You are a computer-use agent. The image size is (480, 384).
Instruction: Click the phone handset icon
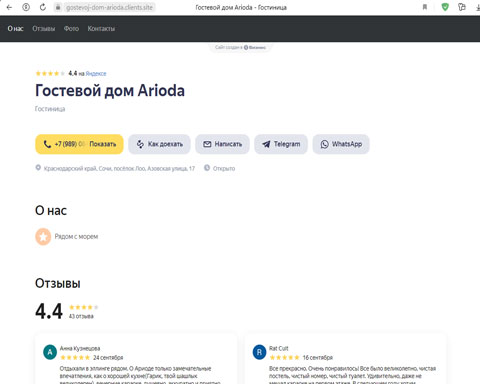pos(47,144)
